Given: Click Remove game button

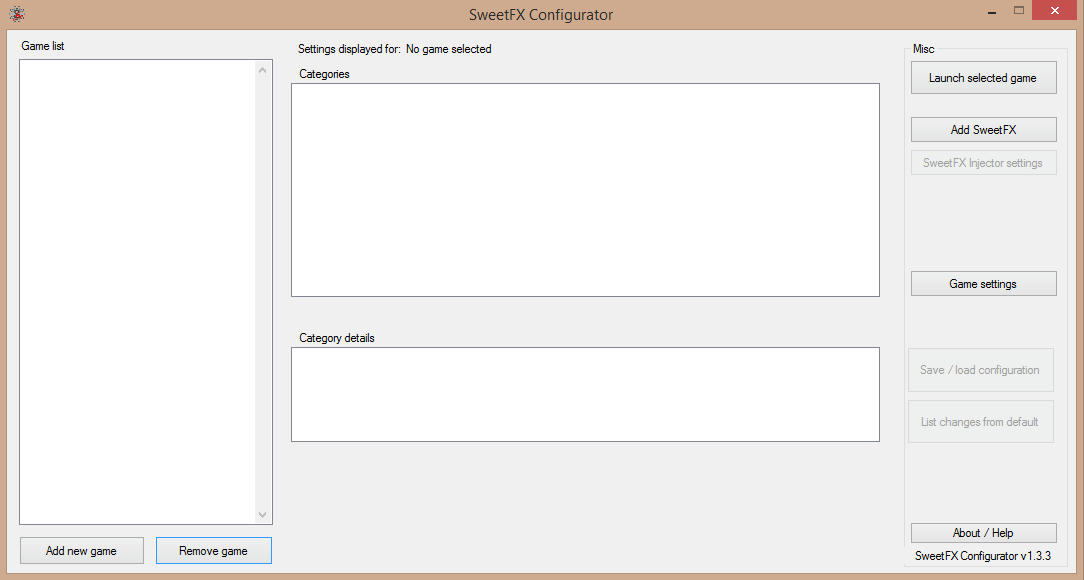Looking at the screenshot, I should (x=214, y=551).
